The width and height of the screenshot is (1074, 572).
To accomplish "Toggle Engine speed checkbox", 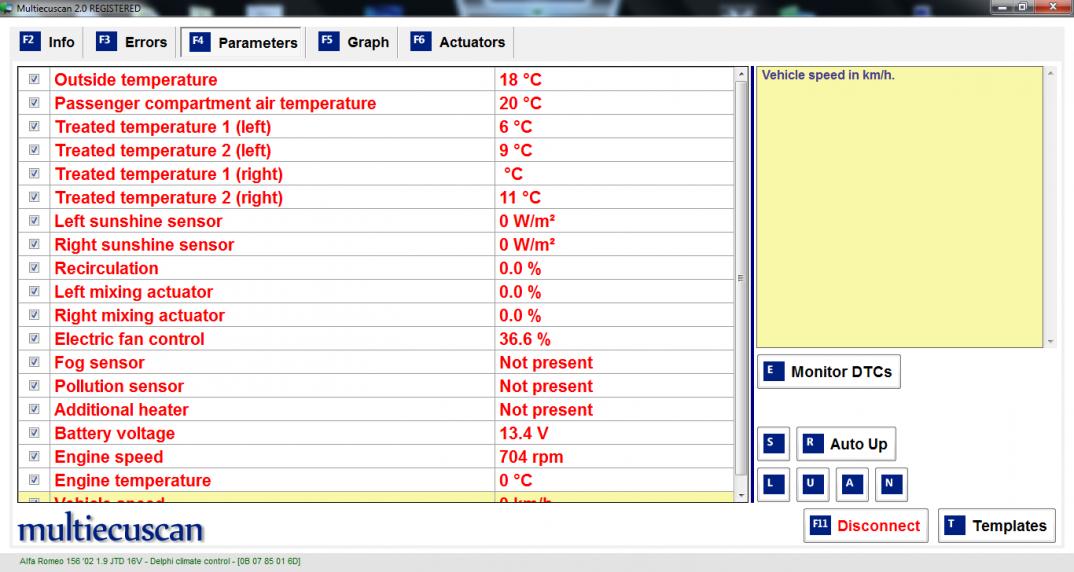I will point(34,456).
